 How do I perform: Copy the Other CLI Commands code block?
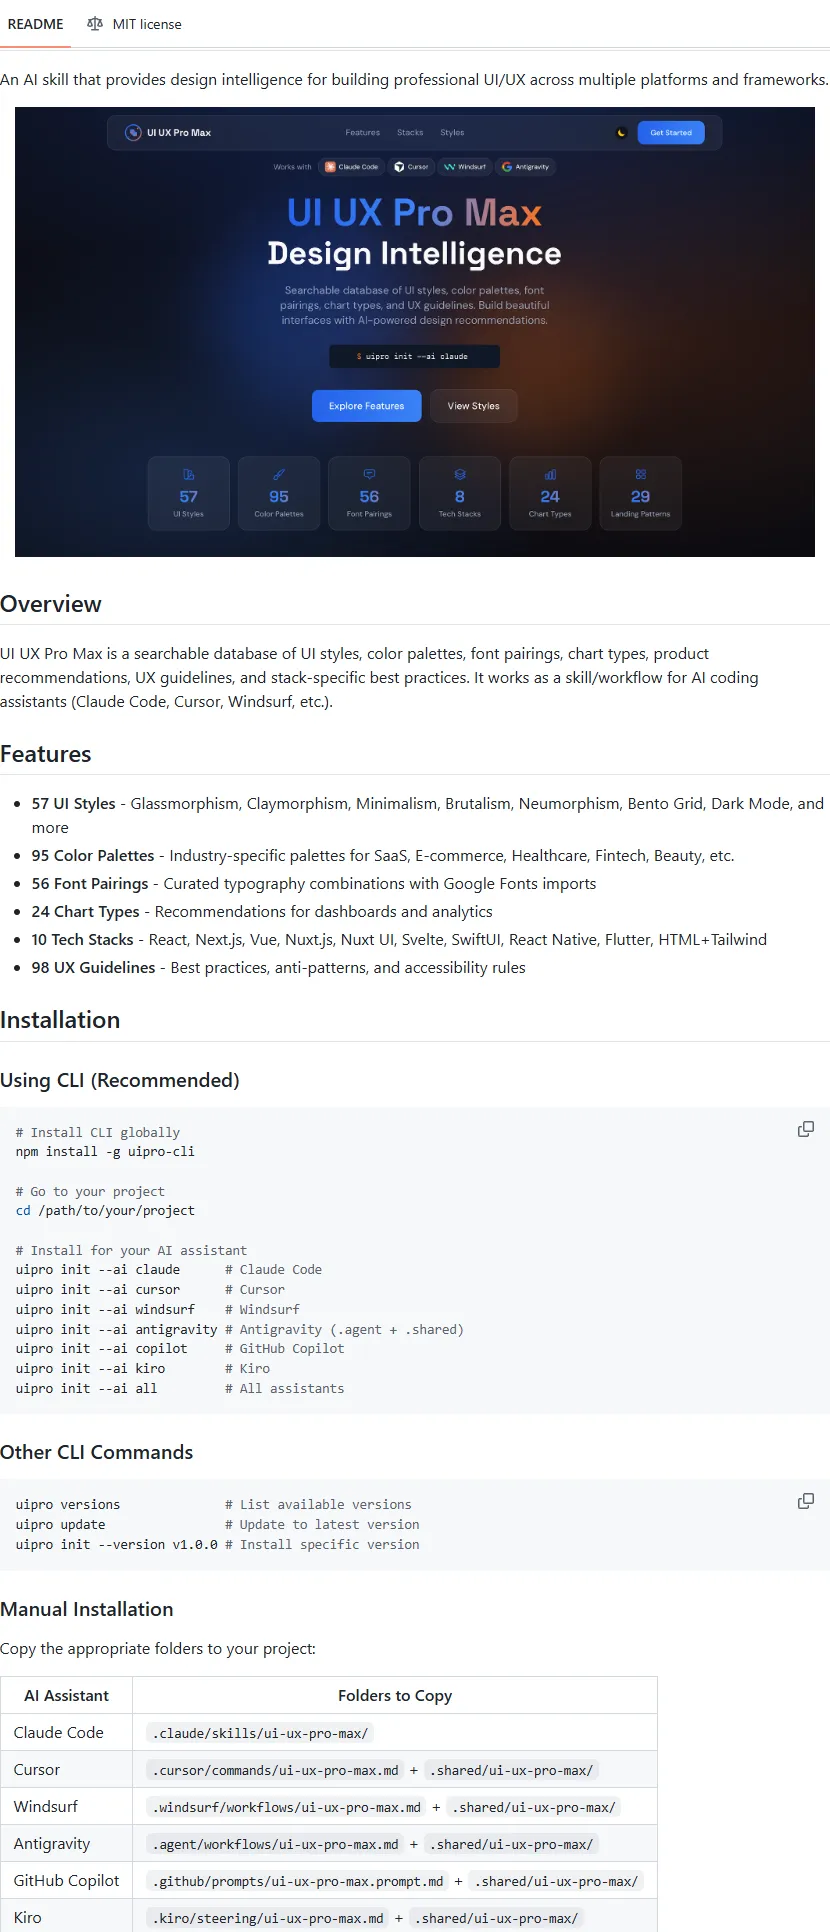click(x=805, y=1501)
